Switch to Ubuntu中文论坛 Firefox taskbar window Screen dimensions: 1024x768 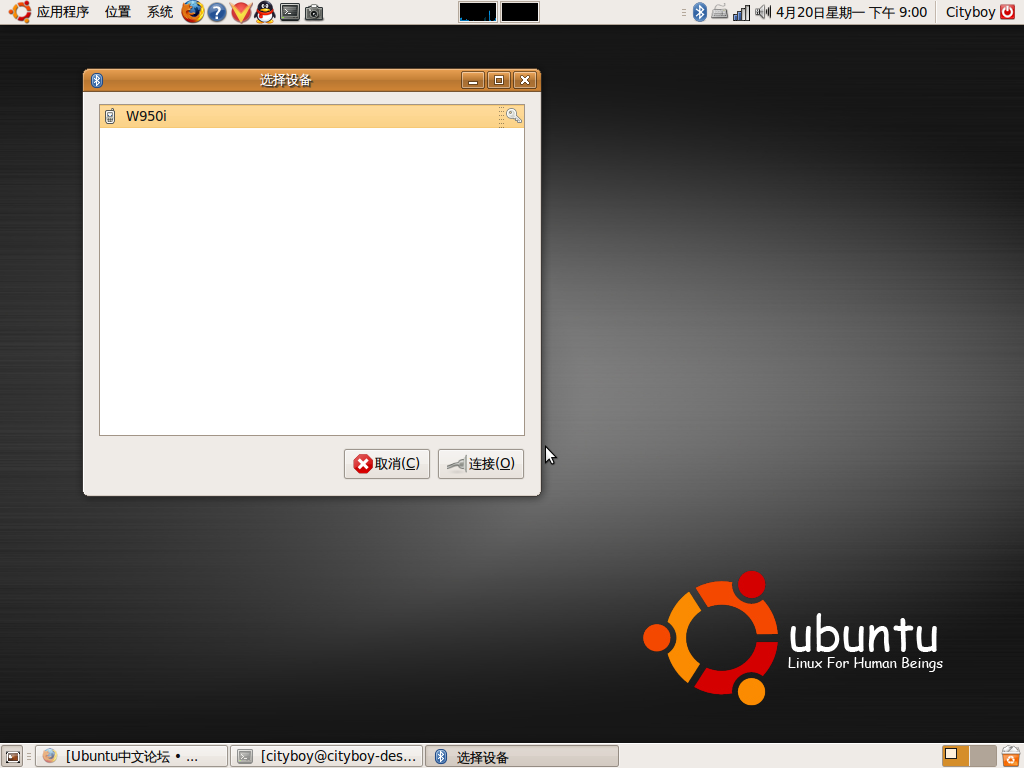(x=131, y=756)
